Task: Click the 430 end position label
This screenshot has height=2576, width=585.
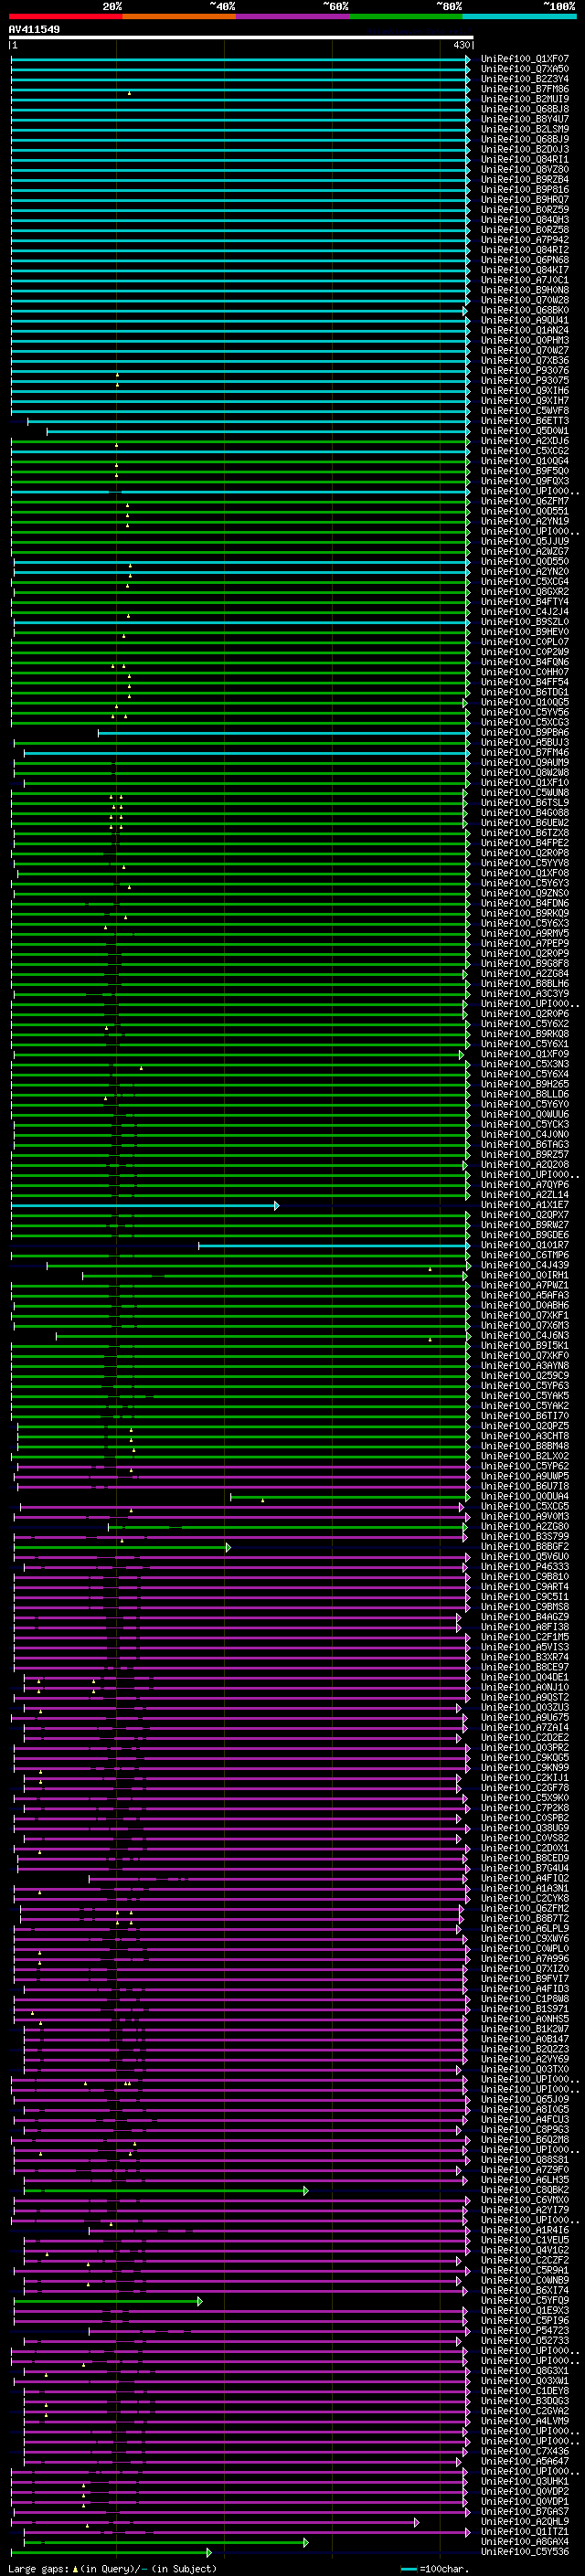Action: pos(461,45)
